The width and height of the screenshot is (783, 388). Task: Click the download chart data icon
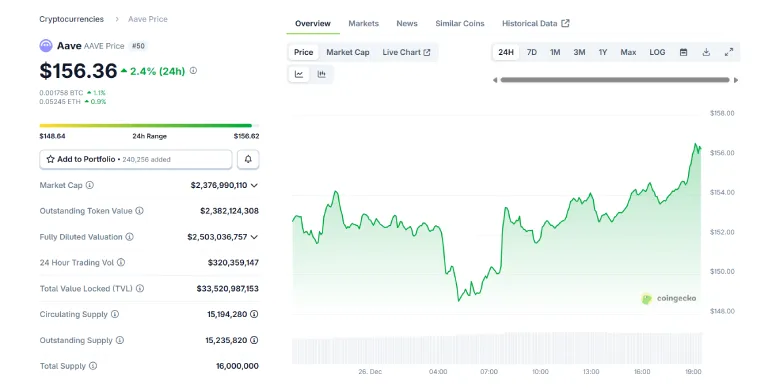(x=706, y=52)
